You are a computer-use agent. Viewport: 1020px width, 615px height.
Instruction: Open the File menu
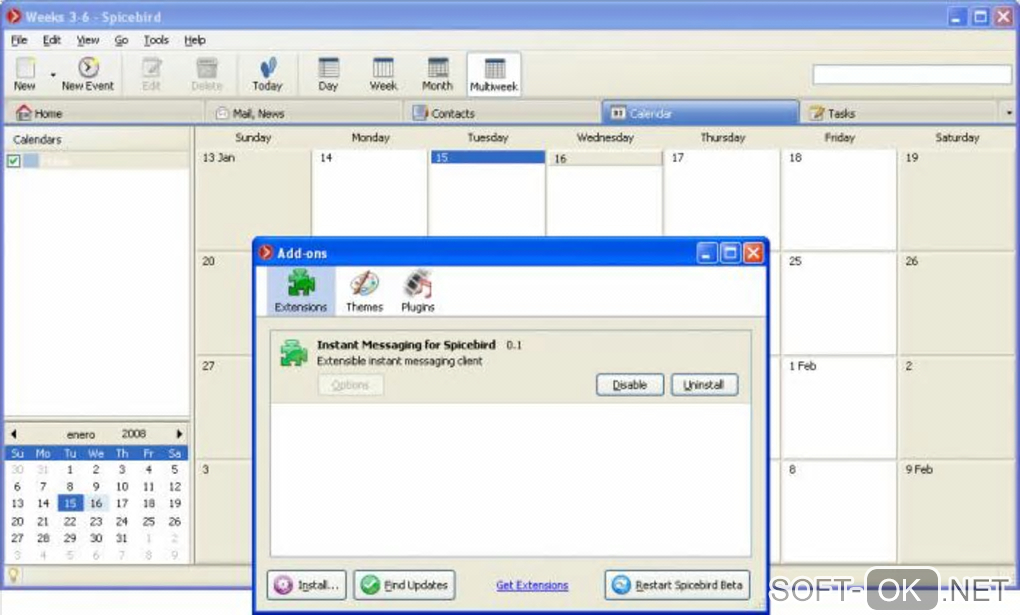pos(19,40)
